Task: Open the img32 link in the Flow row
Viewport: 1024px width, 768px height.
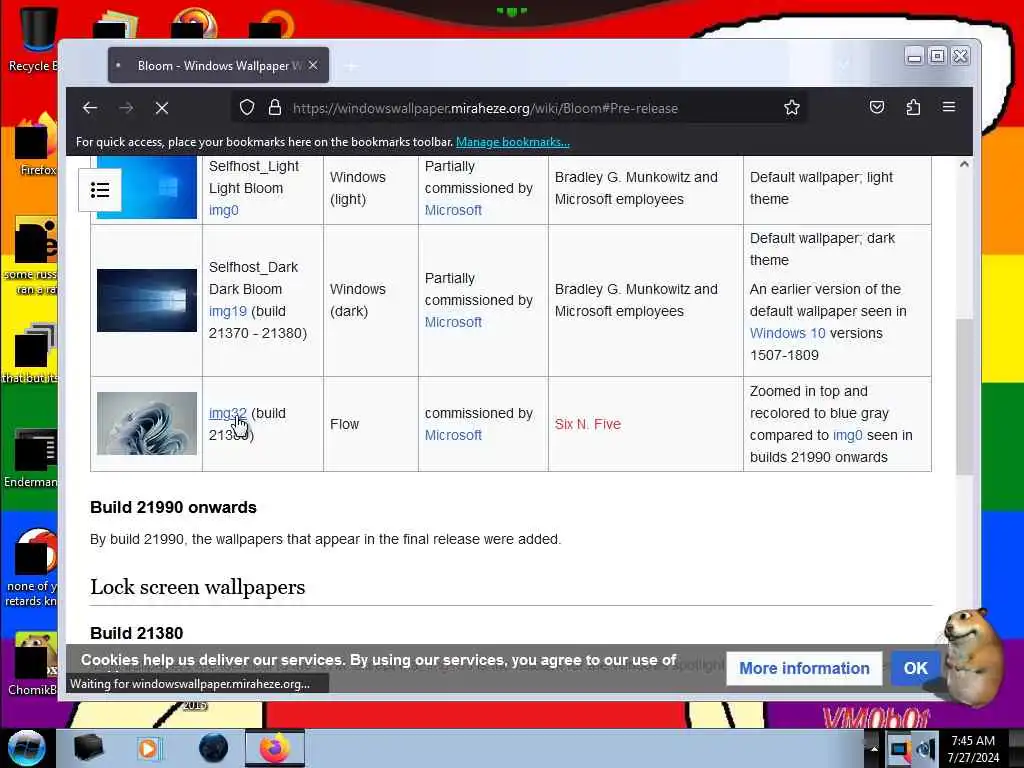Action: [227, 413]
